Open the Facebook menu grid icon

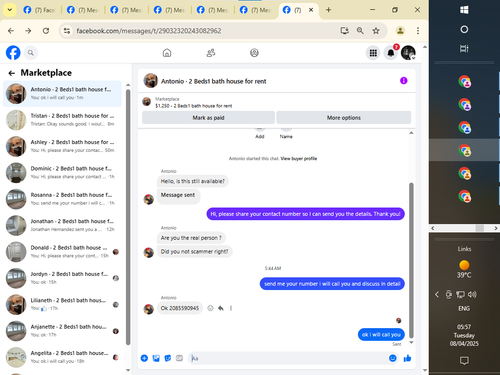[373, 53]
